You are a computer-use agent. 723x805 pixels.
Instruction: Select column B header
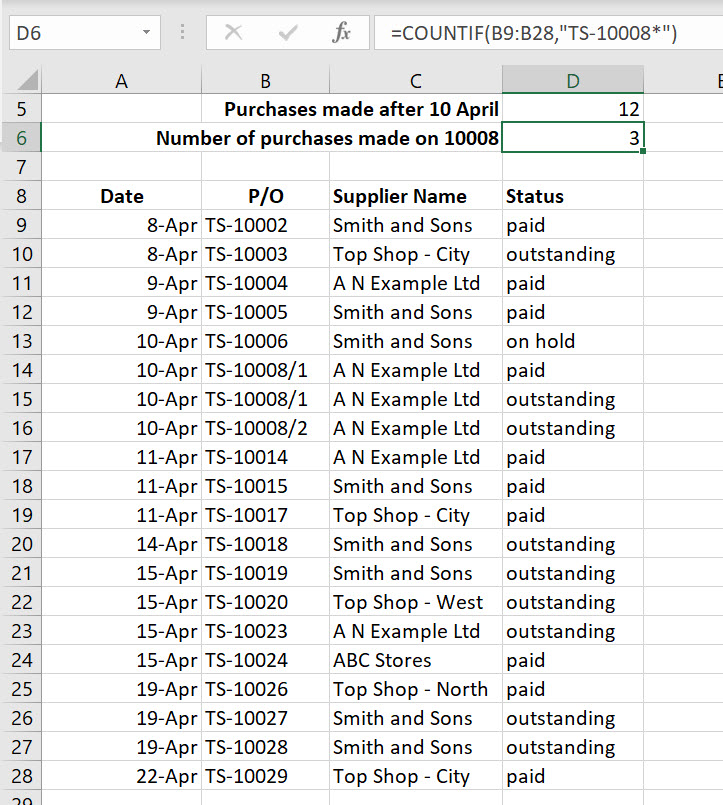265,80
